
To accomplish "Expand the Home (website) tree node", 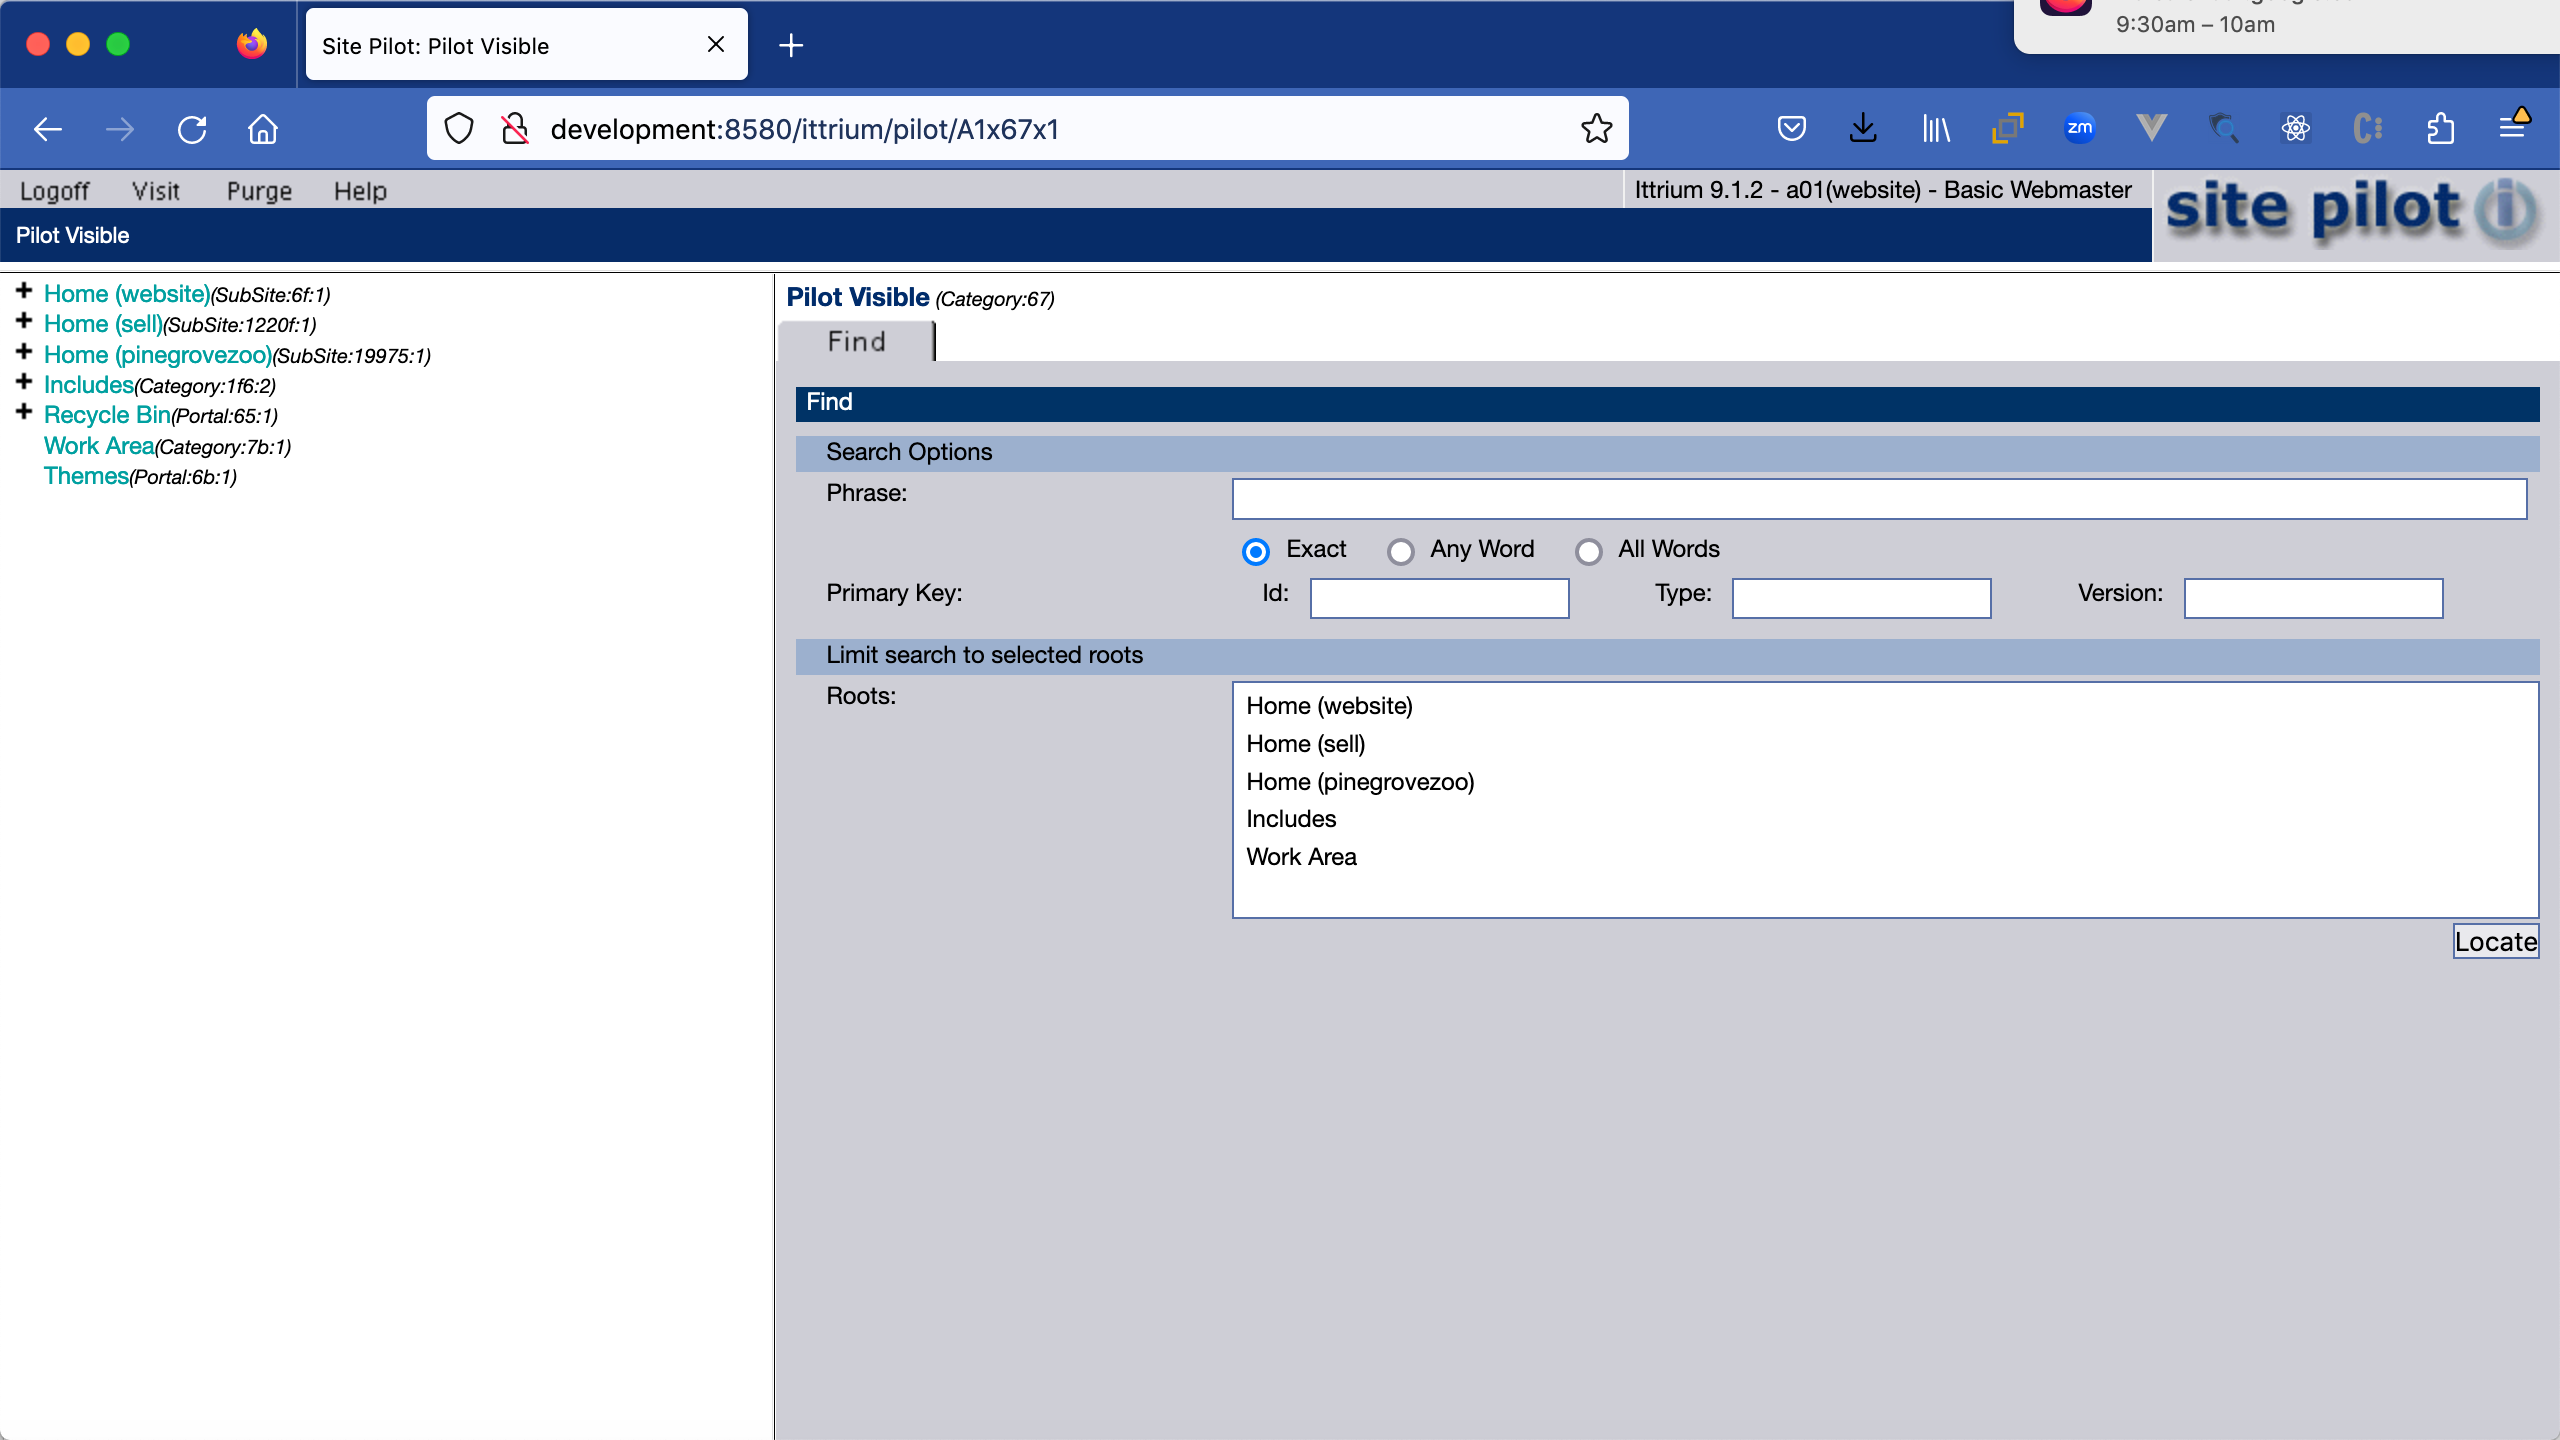I will 24,291.
